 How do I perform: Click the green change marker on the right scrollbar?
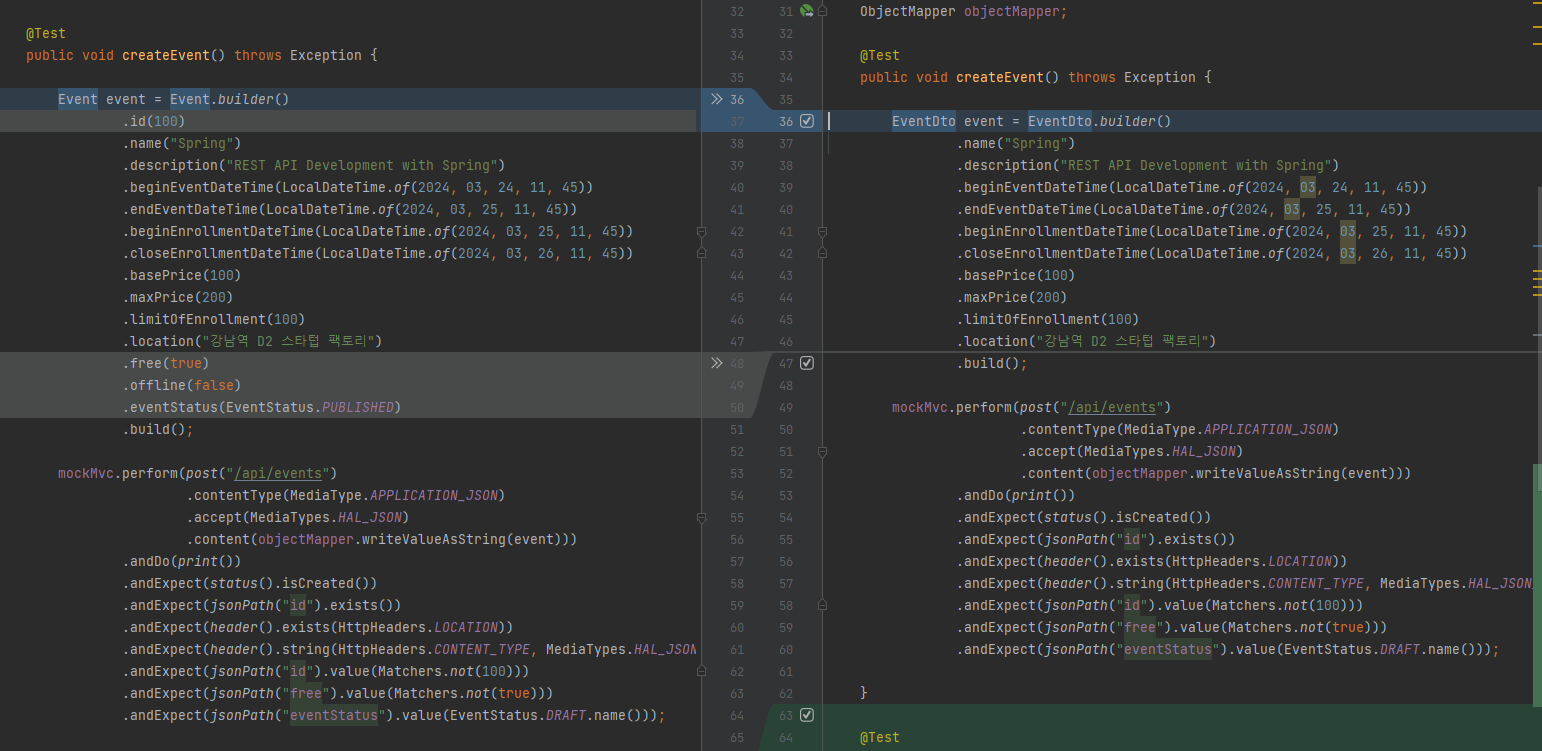[x=1537, y=584]
